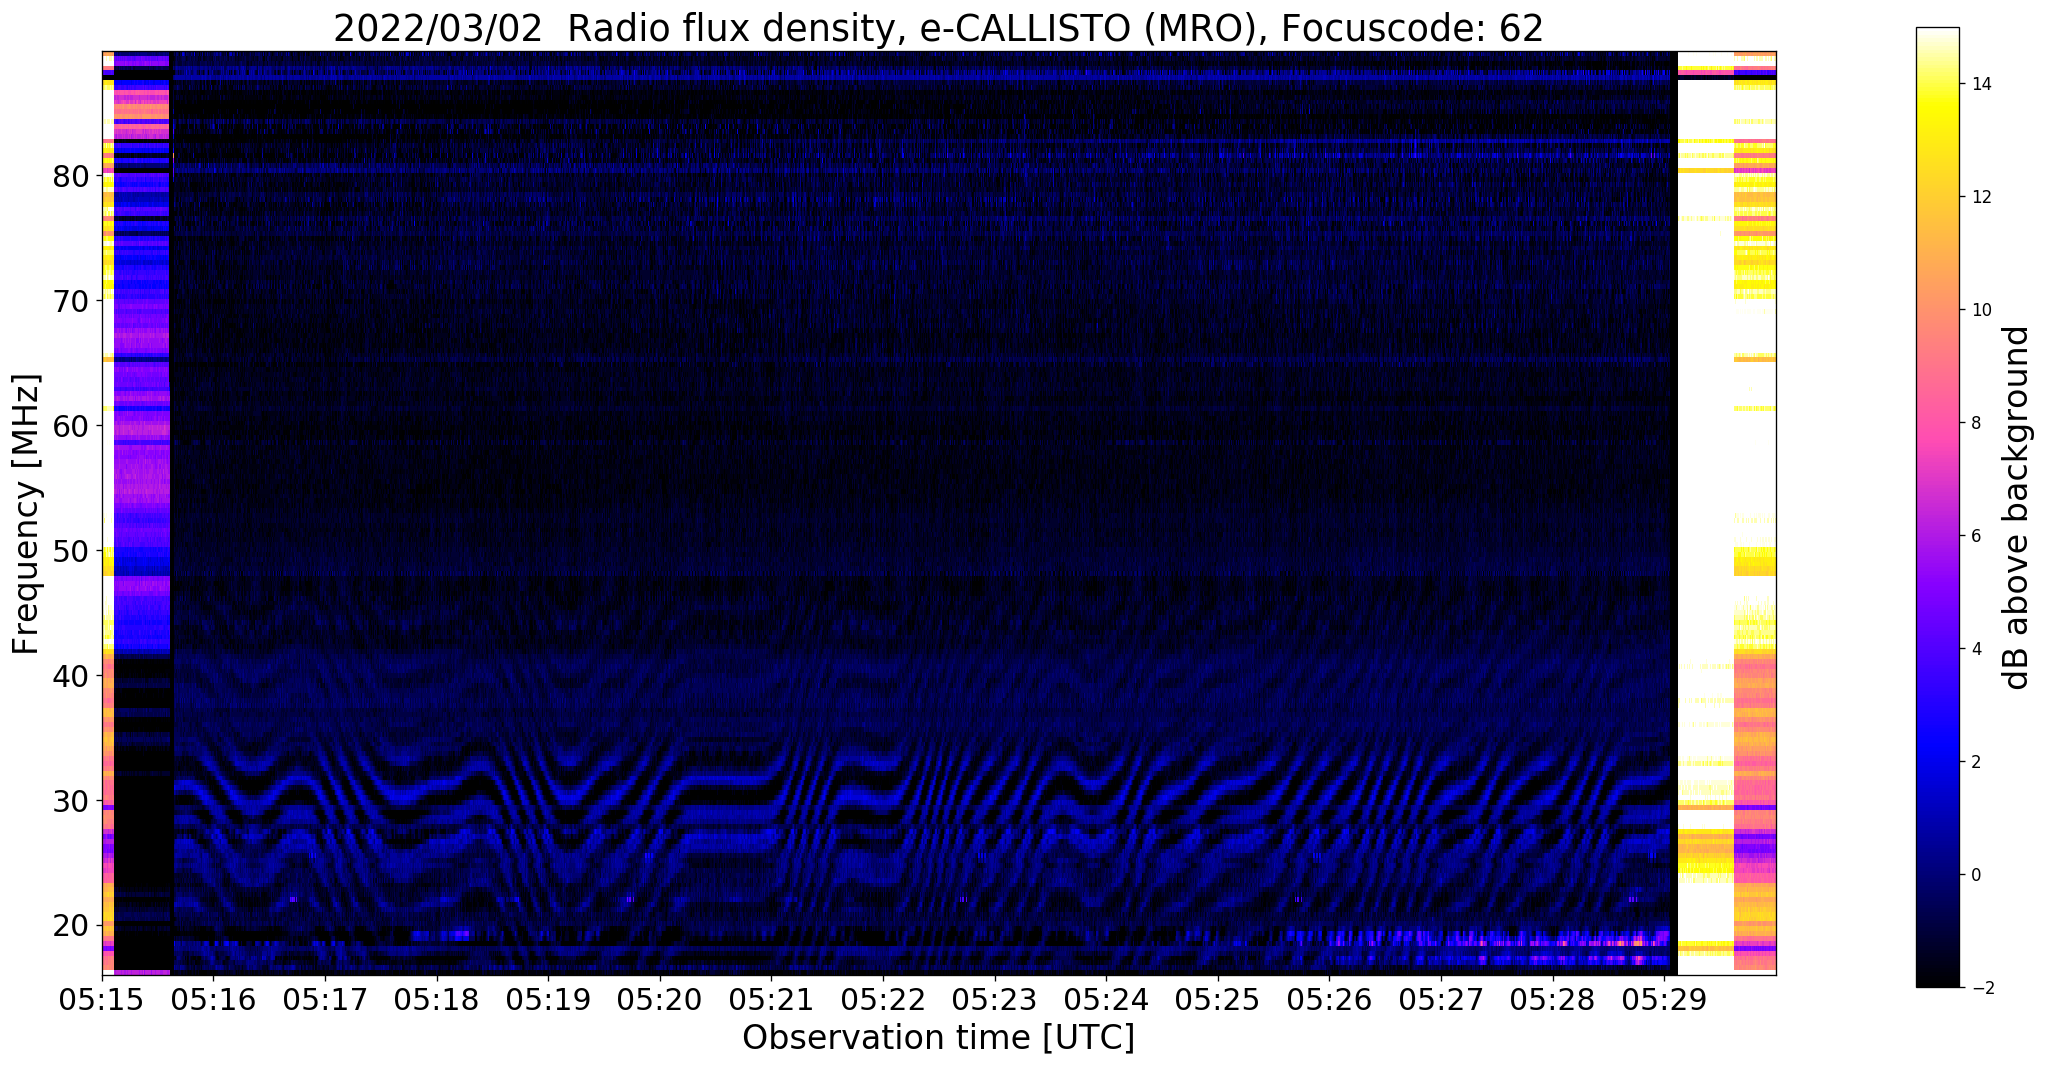Click the 05:29 time tick label
Image resolution: width=2047 pixels, height=1067 pixels.
tap(1664, 1000)
